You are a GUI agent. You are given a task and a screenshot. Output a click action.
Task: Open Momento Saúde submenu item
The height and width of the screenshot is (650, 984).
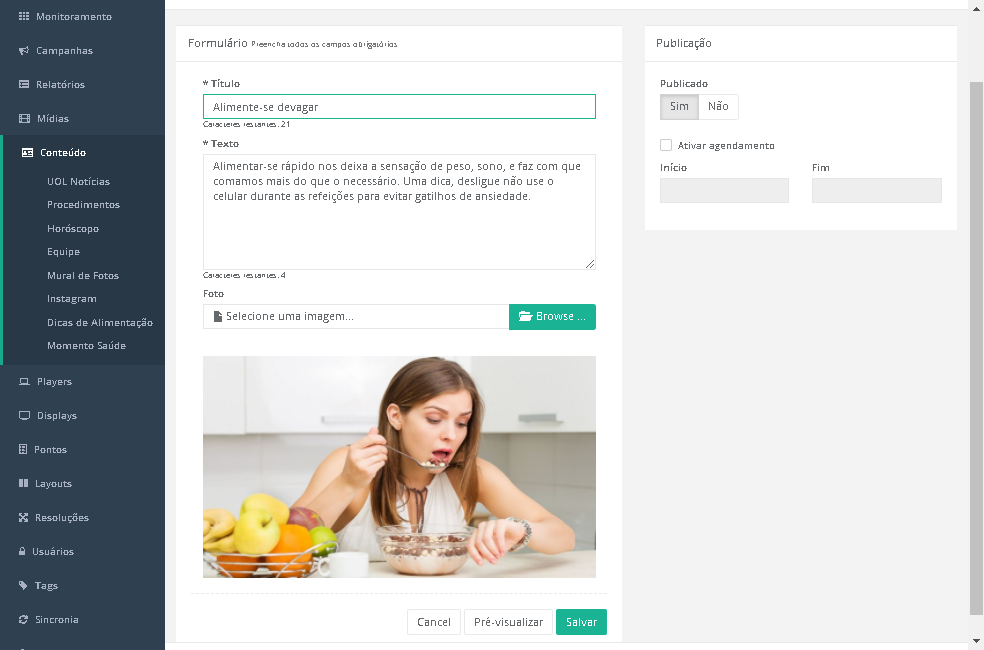pos(87,346)
